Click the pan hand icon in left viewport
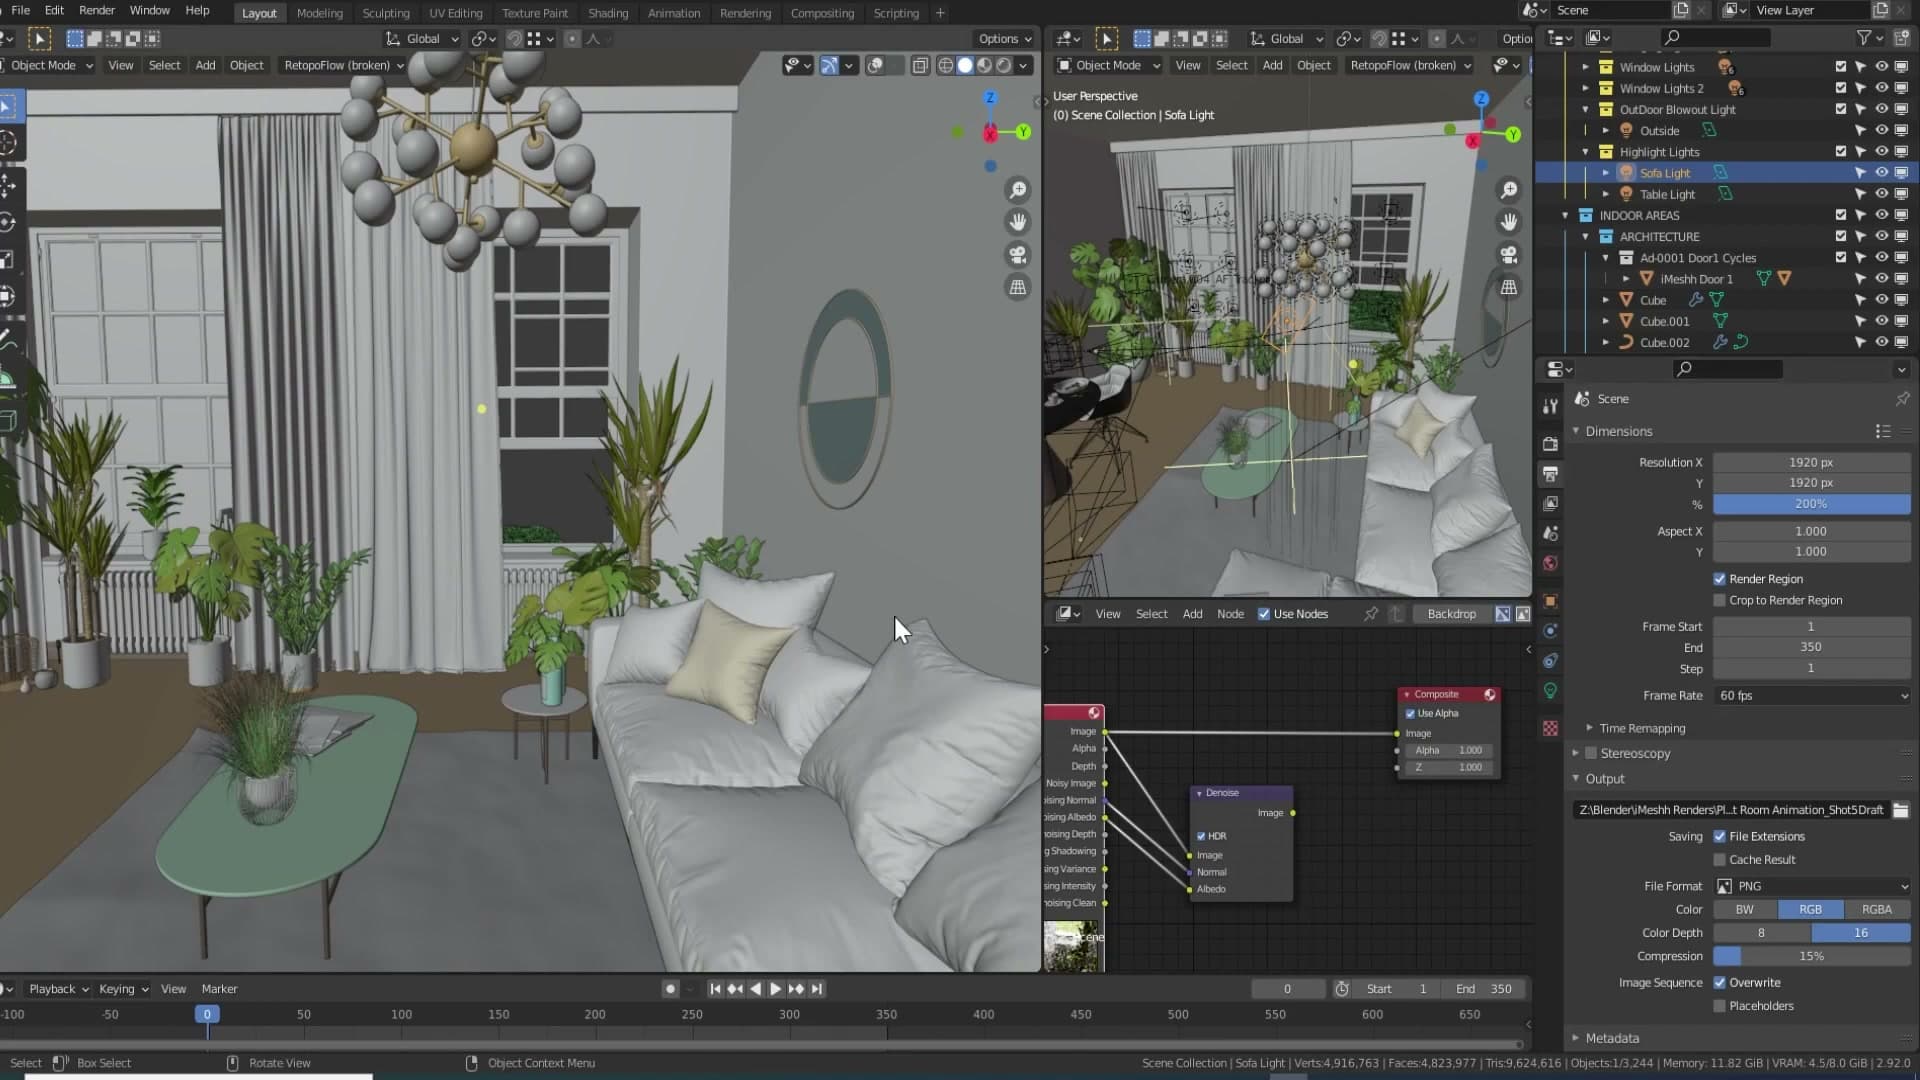Screen dimensions: 1920x1080 (x=1017, y=222)
